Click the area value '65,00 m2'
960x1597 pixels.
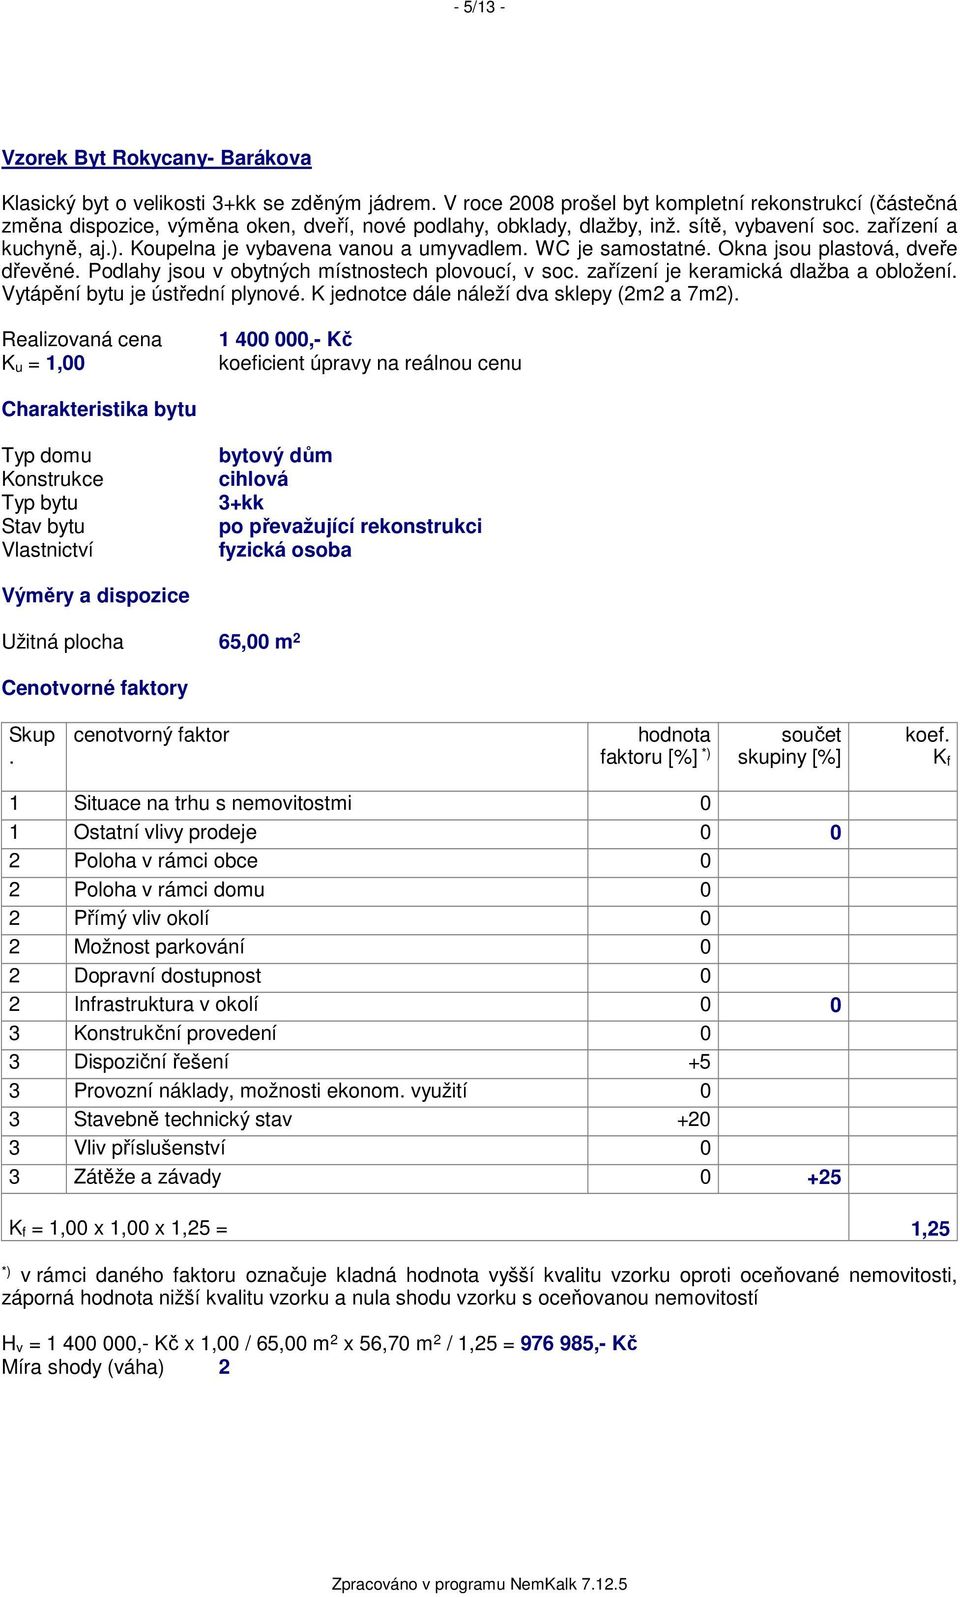pyautogui.click(x=260, y=642)
